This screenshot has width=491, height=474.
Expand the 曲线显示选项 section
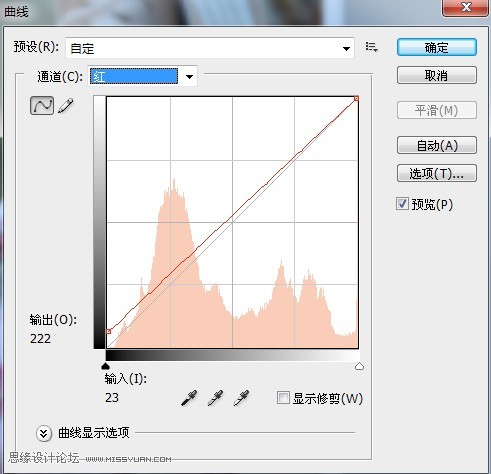(44, 433)
